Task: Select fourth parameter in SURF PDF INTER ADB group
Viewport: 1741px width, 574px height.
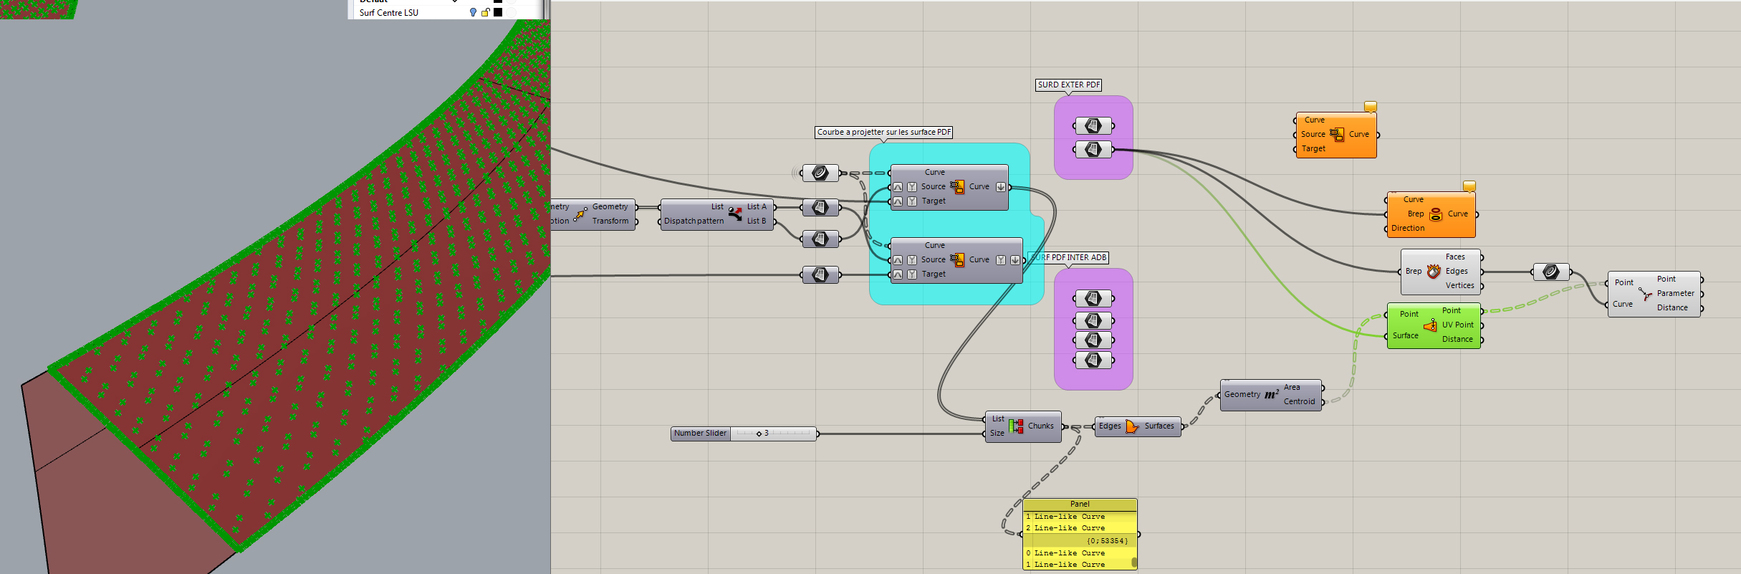Action: tap(1093, 360)
